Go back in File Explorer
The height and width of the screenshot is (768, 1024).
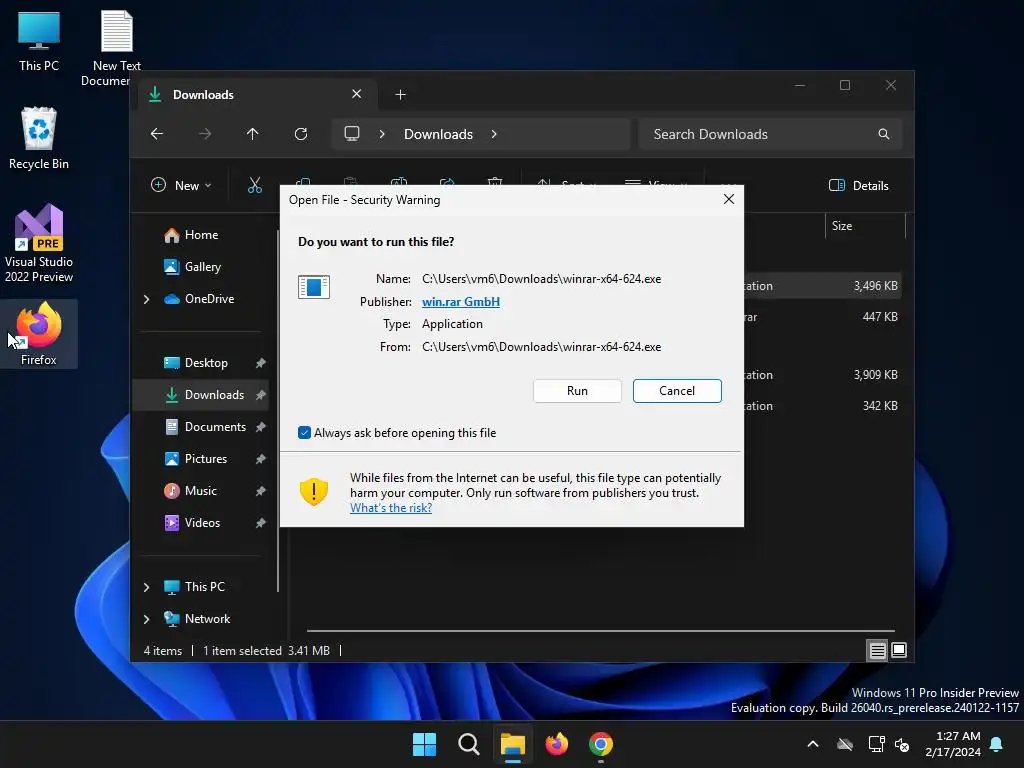click(157, 134)
